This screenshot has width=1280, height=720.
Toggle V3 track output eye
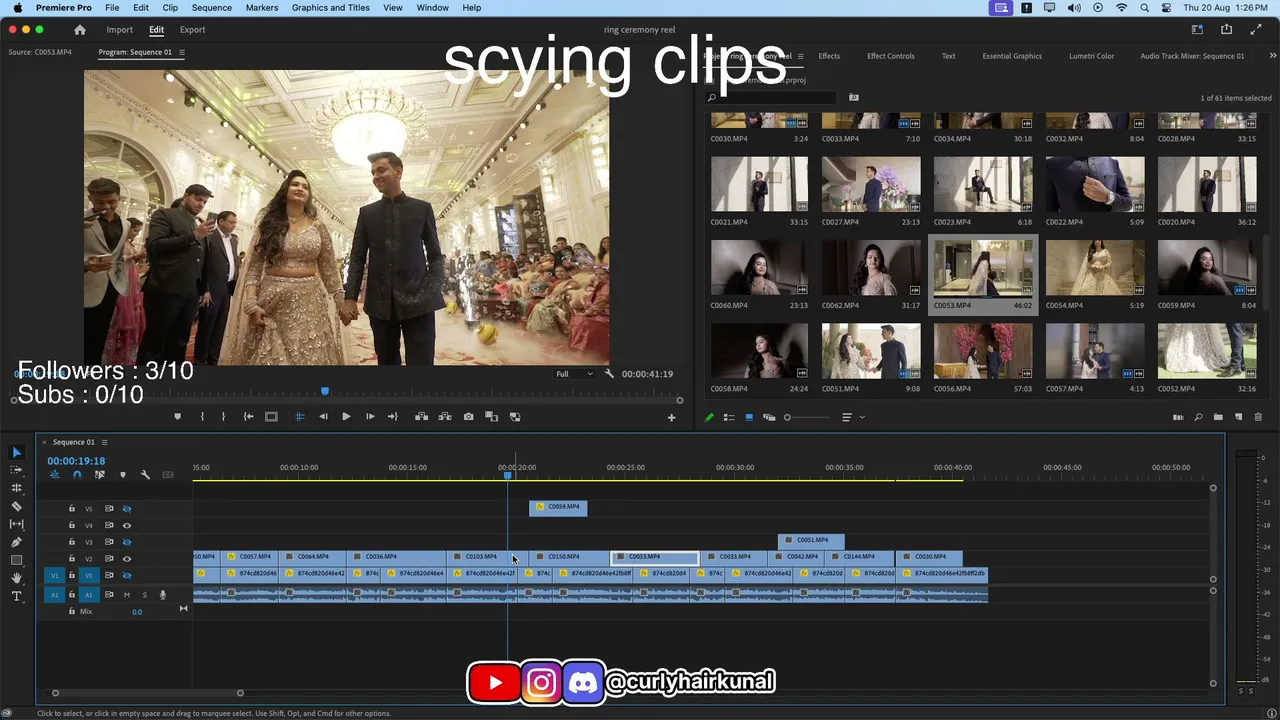pyautogui.click(x=127, y=542)
